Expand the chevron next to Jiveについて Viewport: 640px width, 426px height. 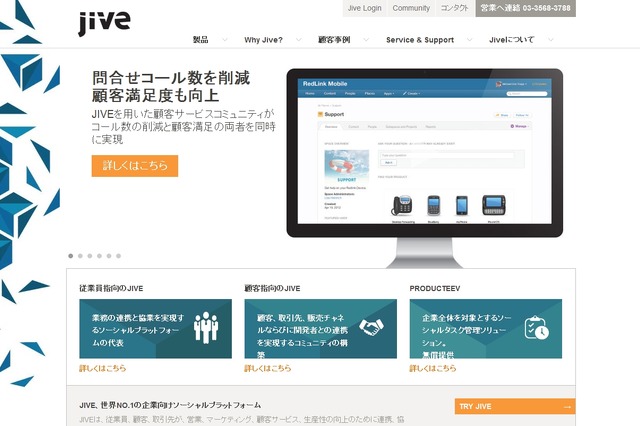[x=551, y=40]
